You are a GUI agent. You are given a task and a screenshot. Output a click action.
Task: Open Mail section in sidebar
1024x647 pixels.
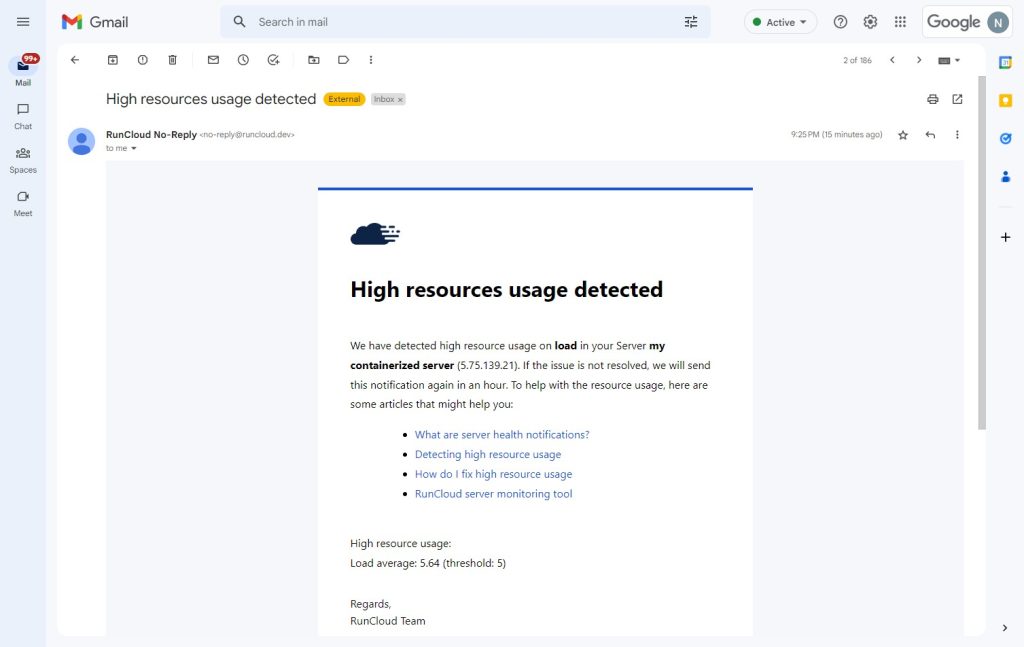click(x=23, y=71)
